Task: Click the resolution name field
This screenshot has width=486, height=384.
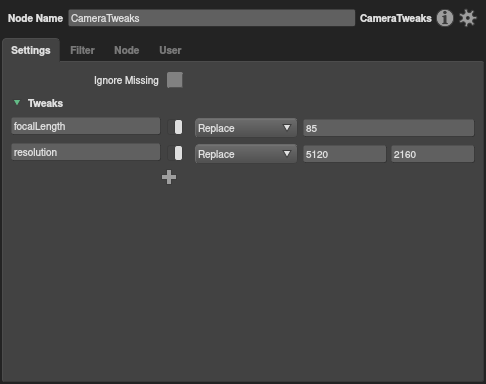Action: 86,152
